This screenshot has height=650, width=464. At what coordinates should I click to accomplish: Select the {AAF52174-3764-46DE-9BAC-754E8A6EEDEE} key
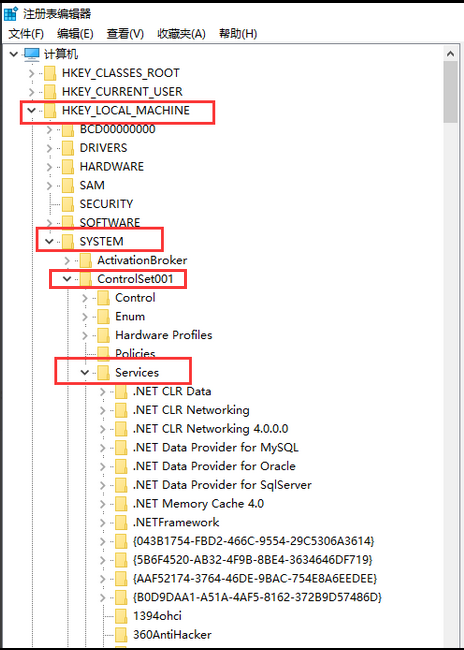coord(255,578)
